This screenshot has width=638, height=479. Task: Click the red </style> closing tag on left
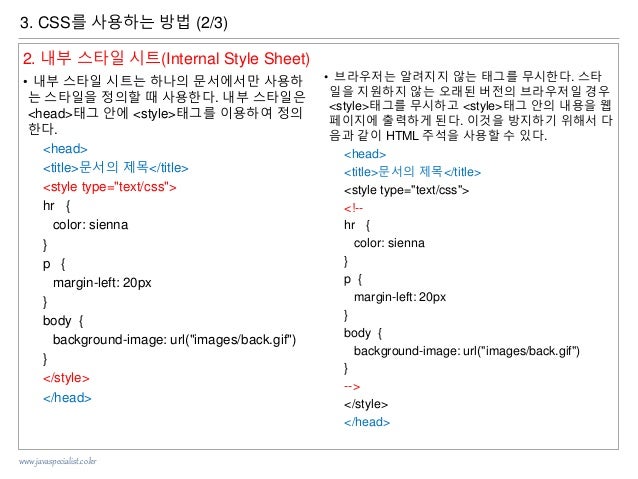66,378
